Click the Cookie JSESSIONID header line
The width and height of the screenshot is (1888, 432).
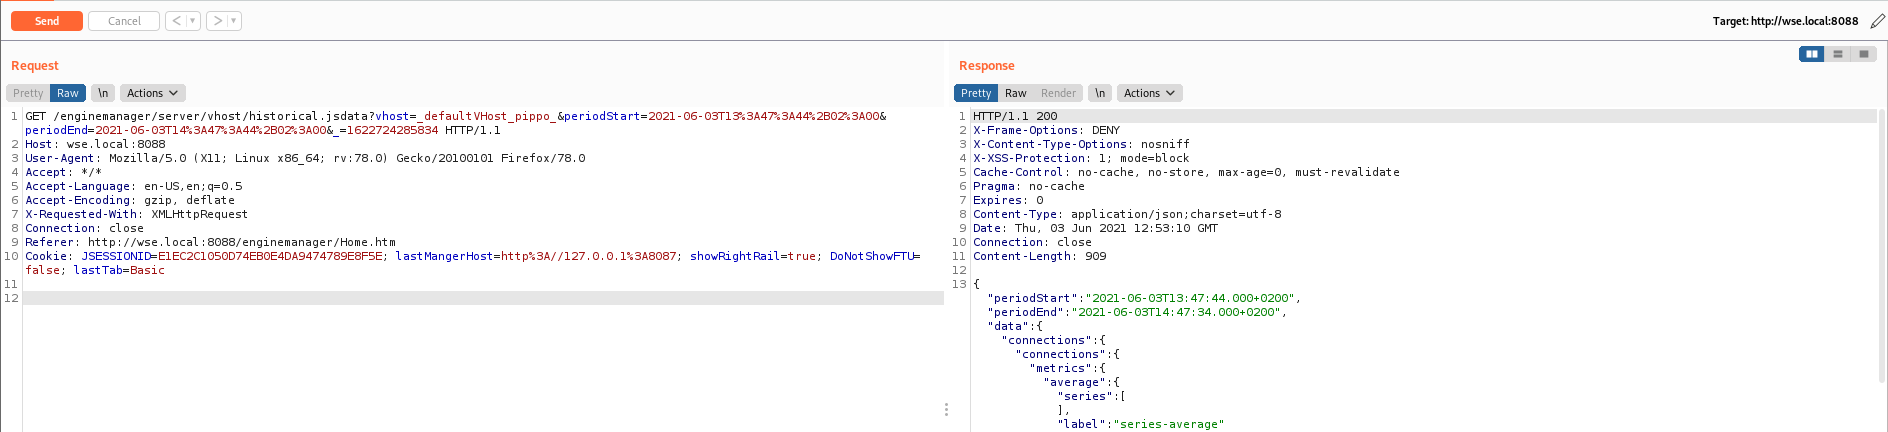(473, 256)
